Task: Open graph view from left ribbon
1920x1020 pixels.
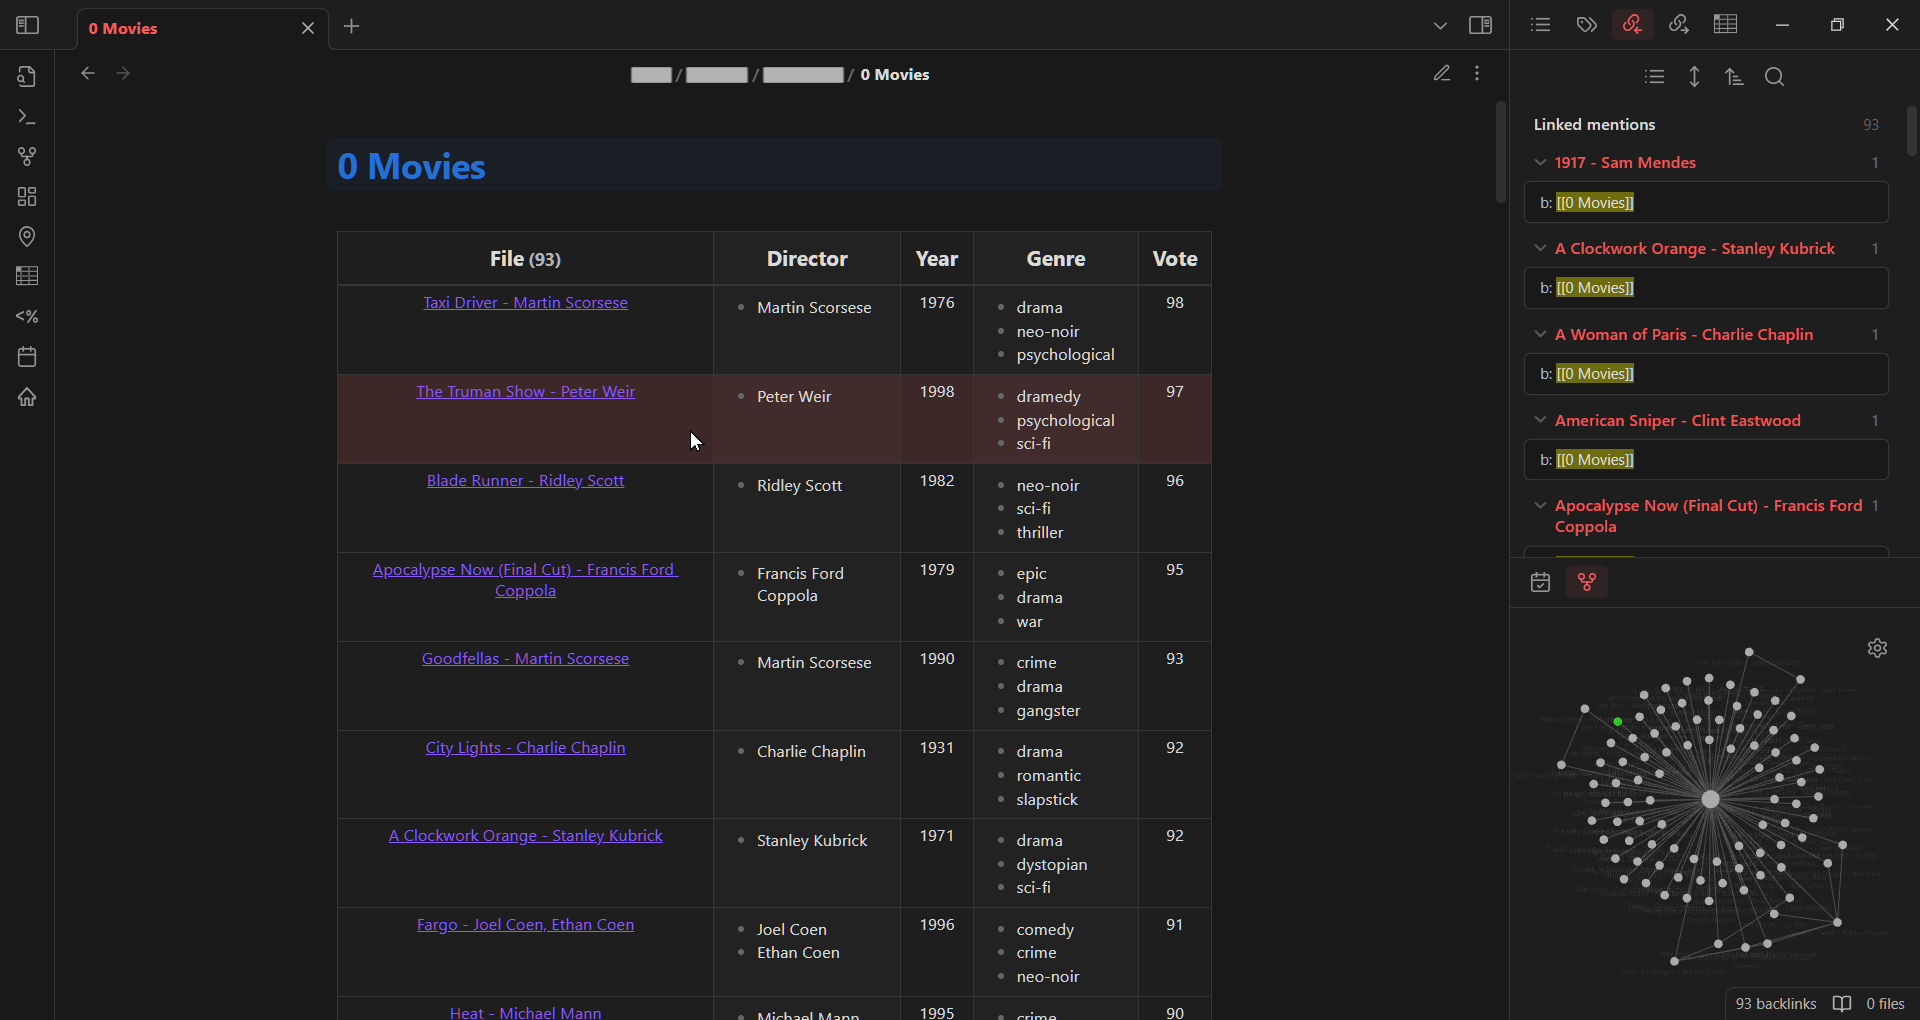Action: (x=27, y=157)
